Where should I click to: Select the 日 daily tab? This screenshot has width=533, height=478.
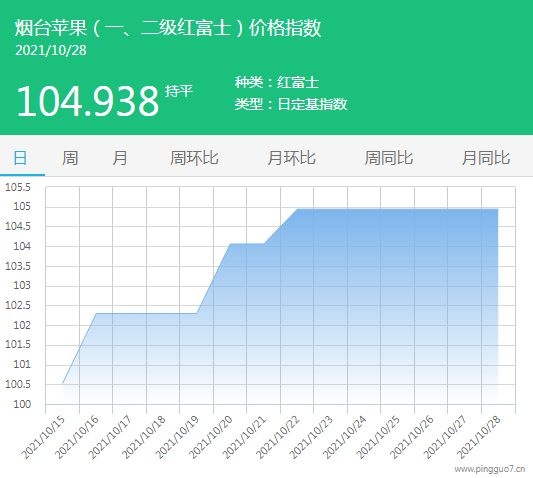20,158
